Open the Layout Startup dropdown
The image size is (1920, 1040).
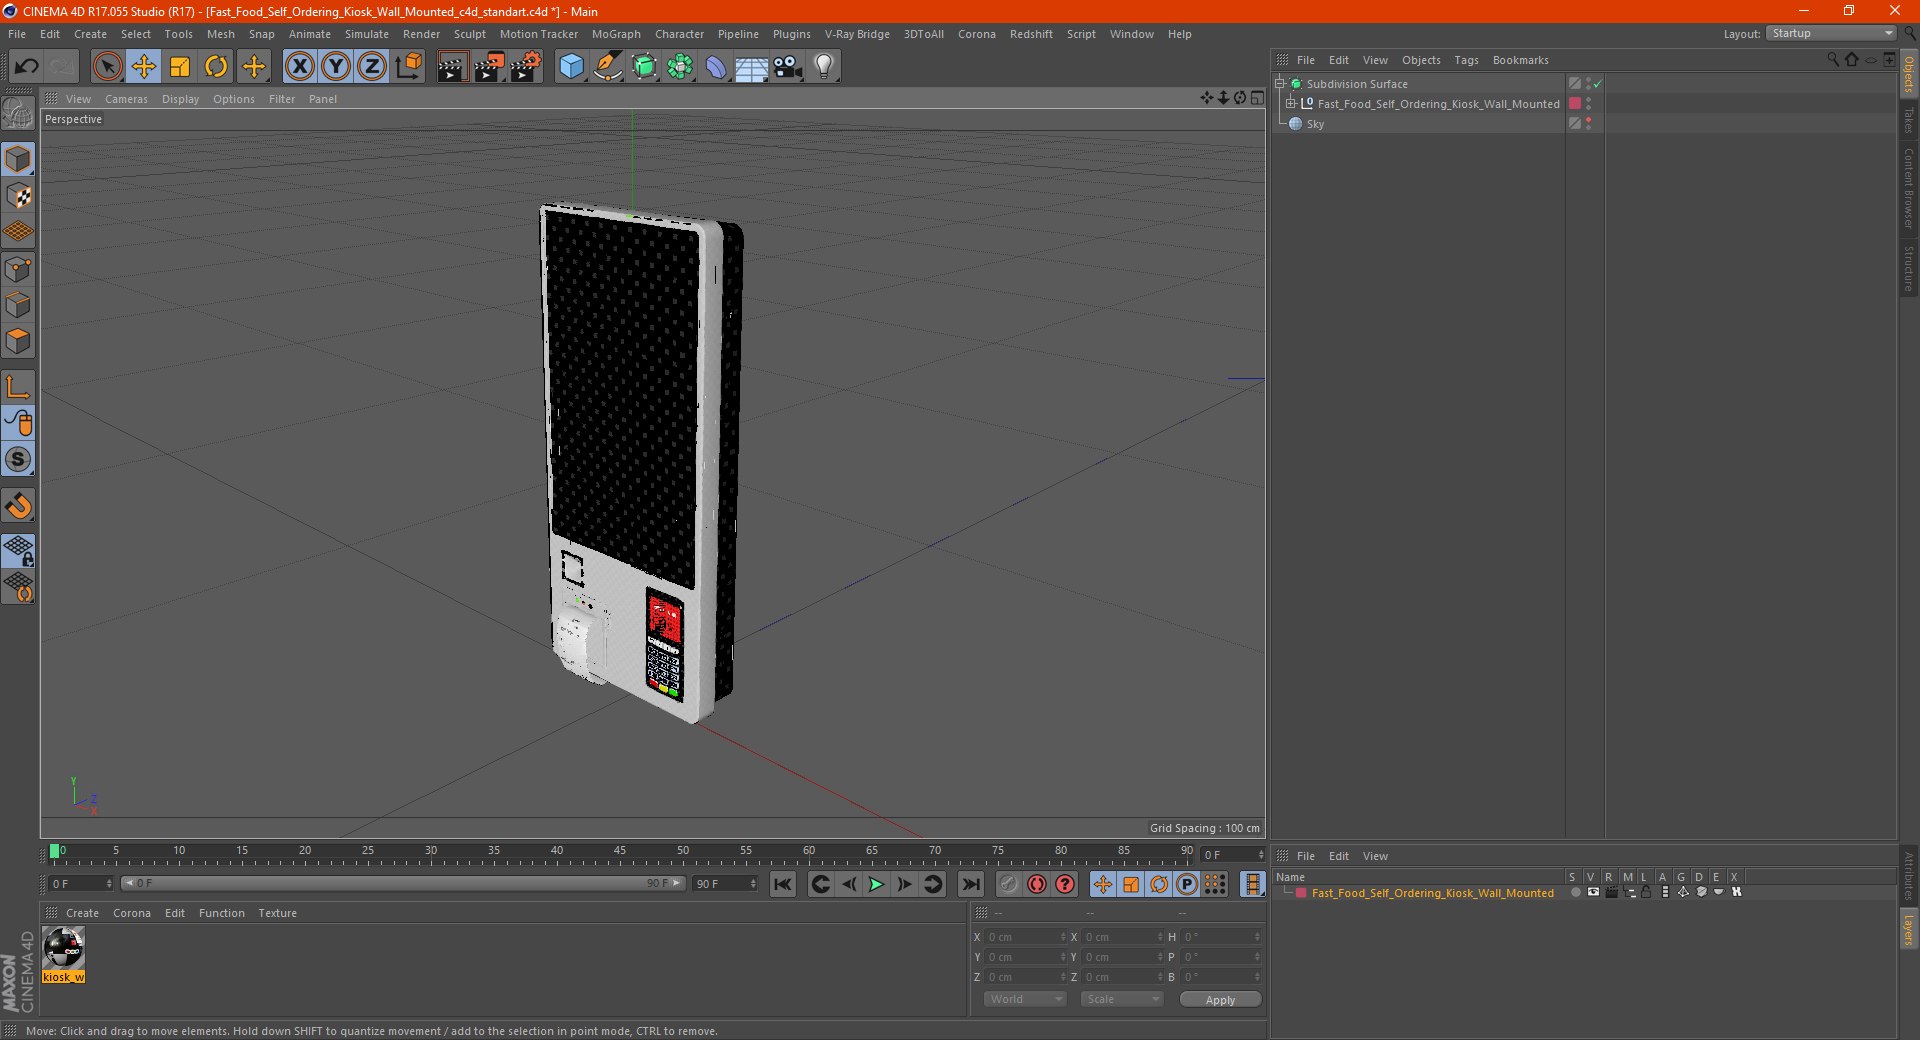pyautogui.click(x=1831, y=33)
